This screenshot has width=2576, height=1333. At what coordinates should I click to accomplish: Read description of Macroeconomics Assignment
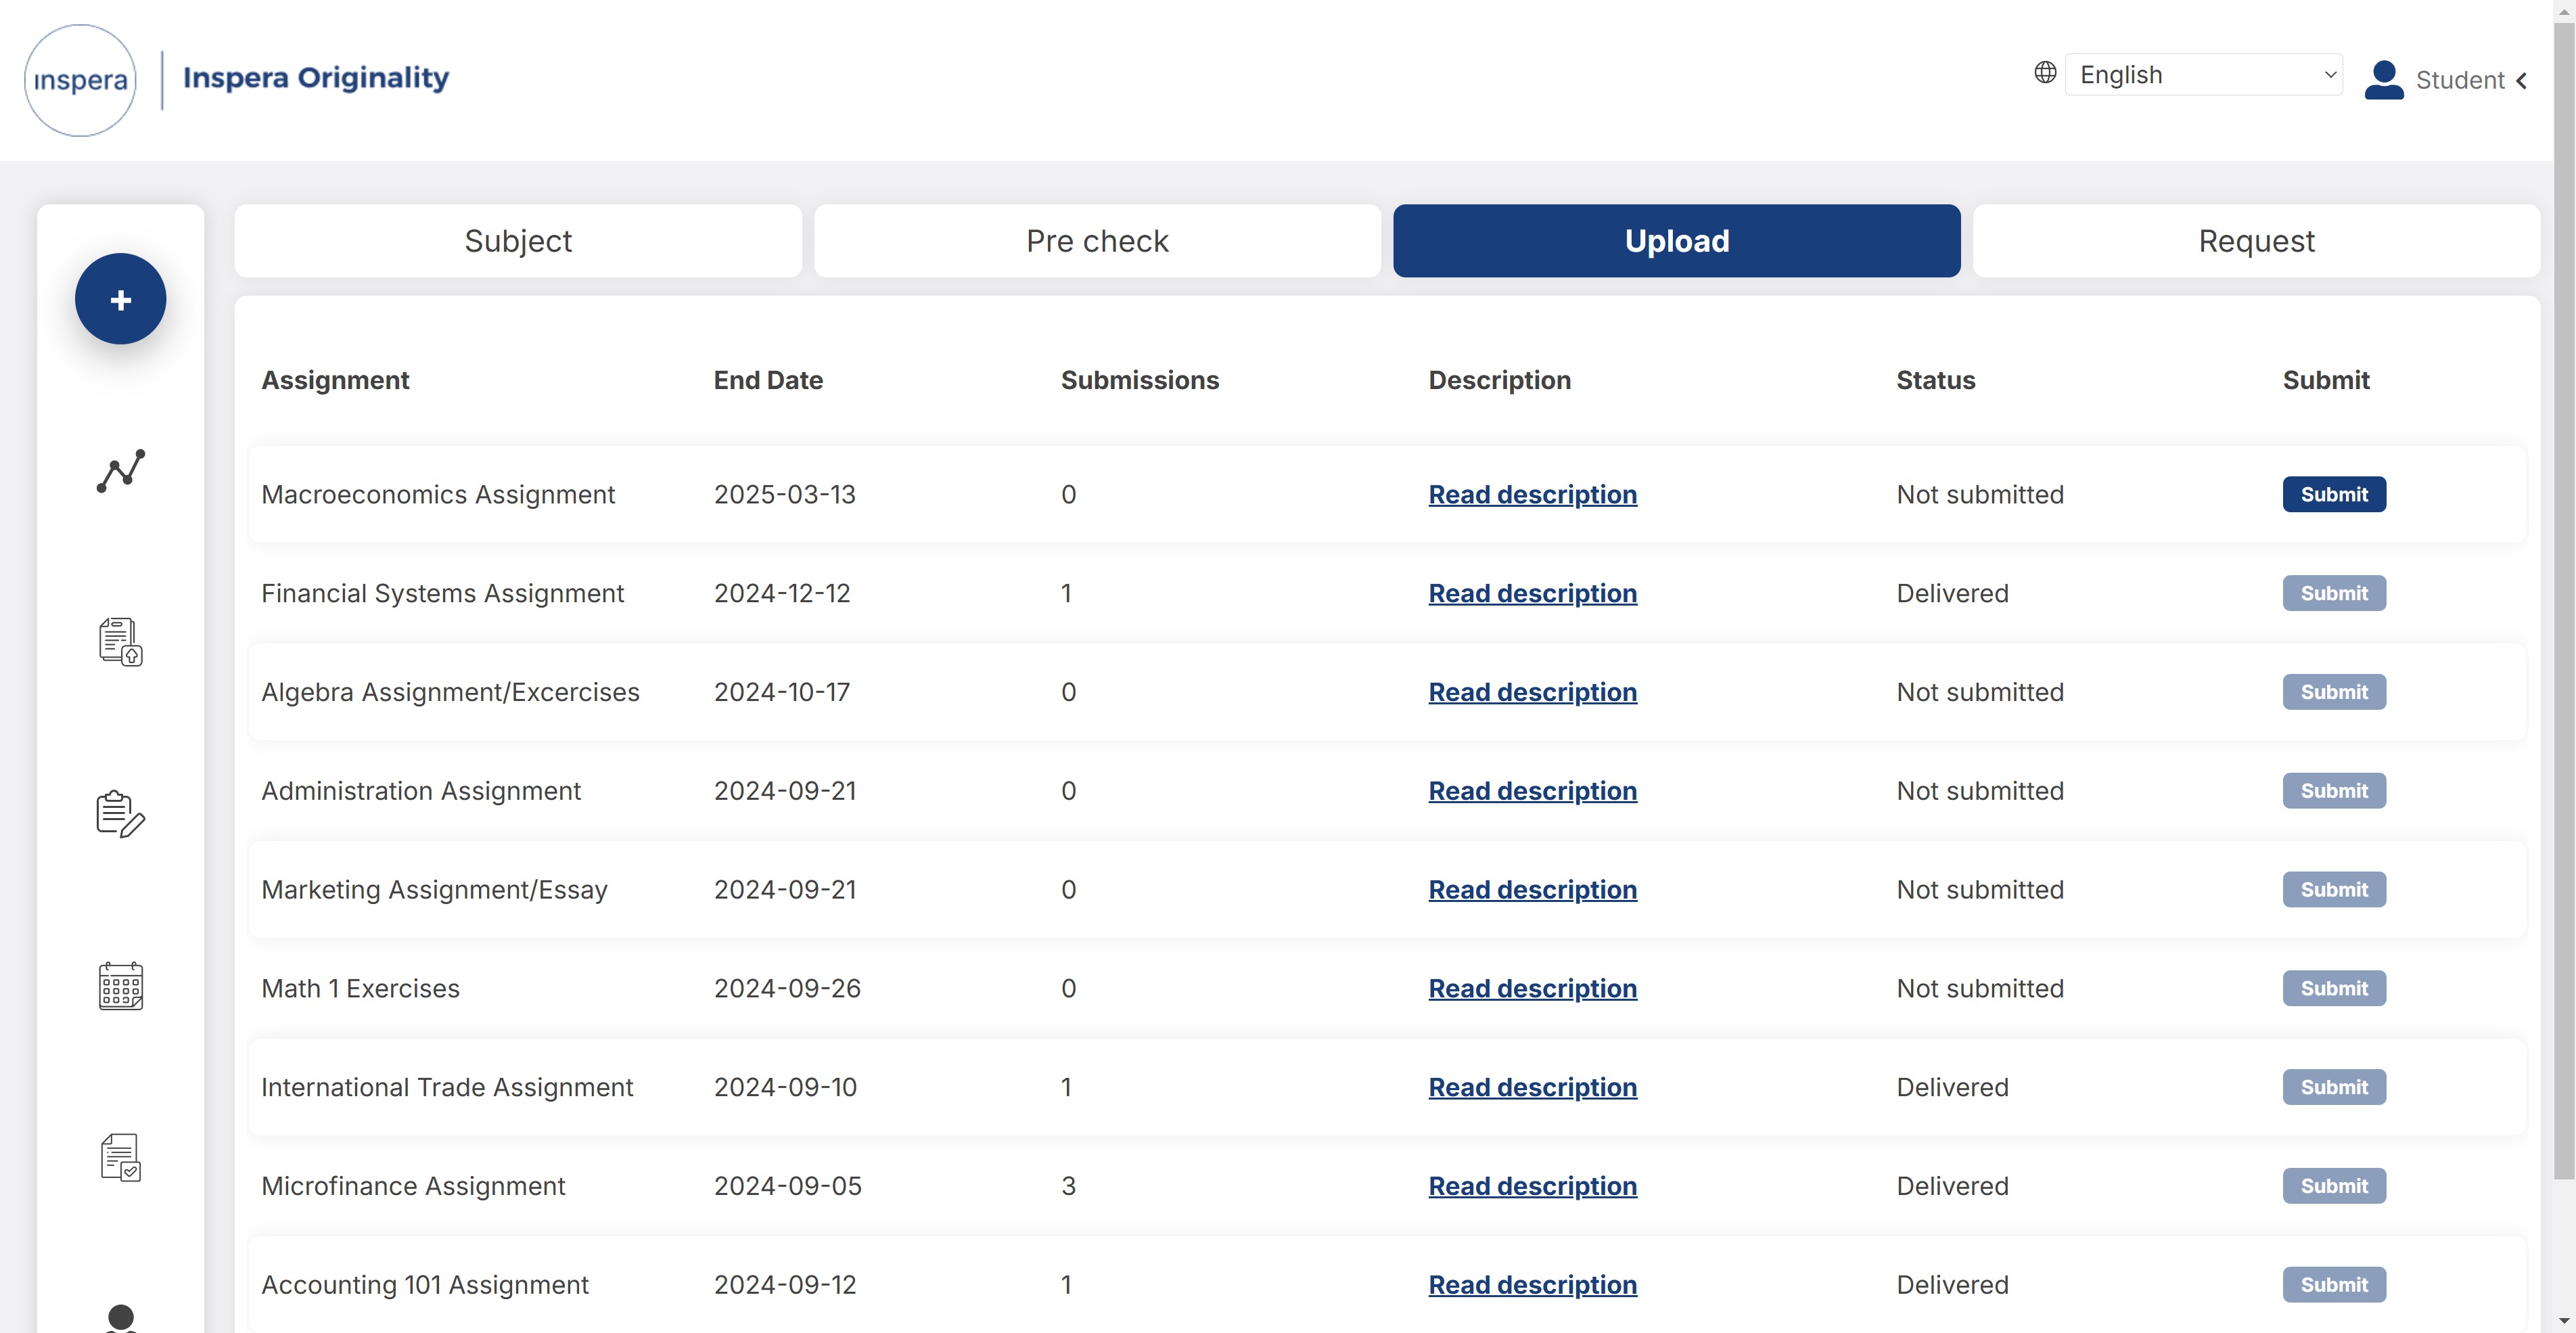1532,494
